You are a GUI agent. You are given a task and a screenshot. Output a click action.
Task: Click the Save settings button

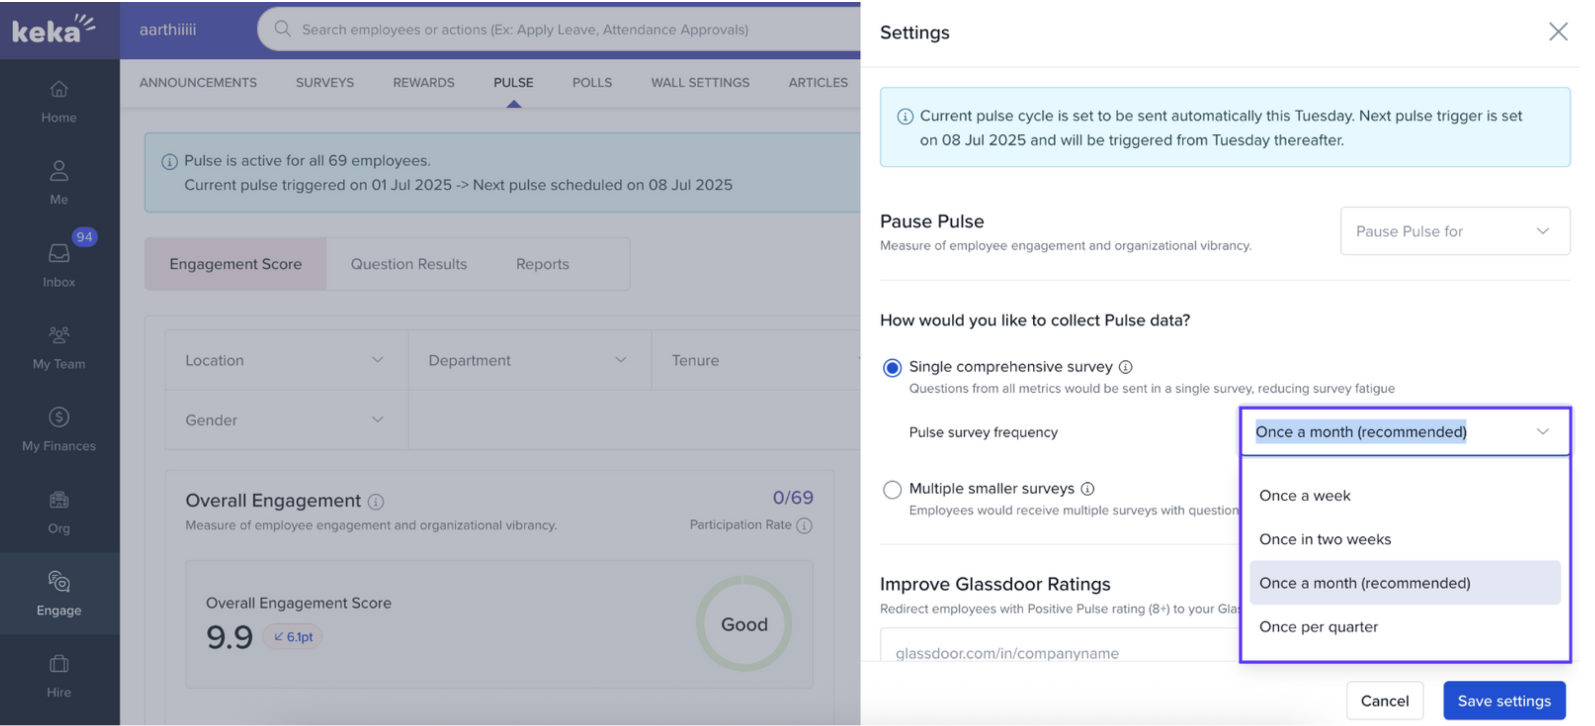pyautogui.click(x=1503, y=701)
